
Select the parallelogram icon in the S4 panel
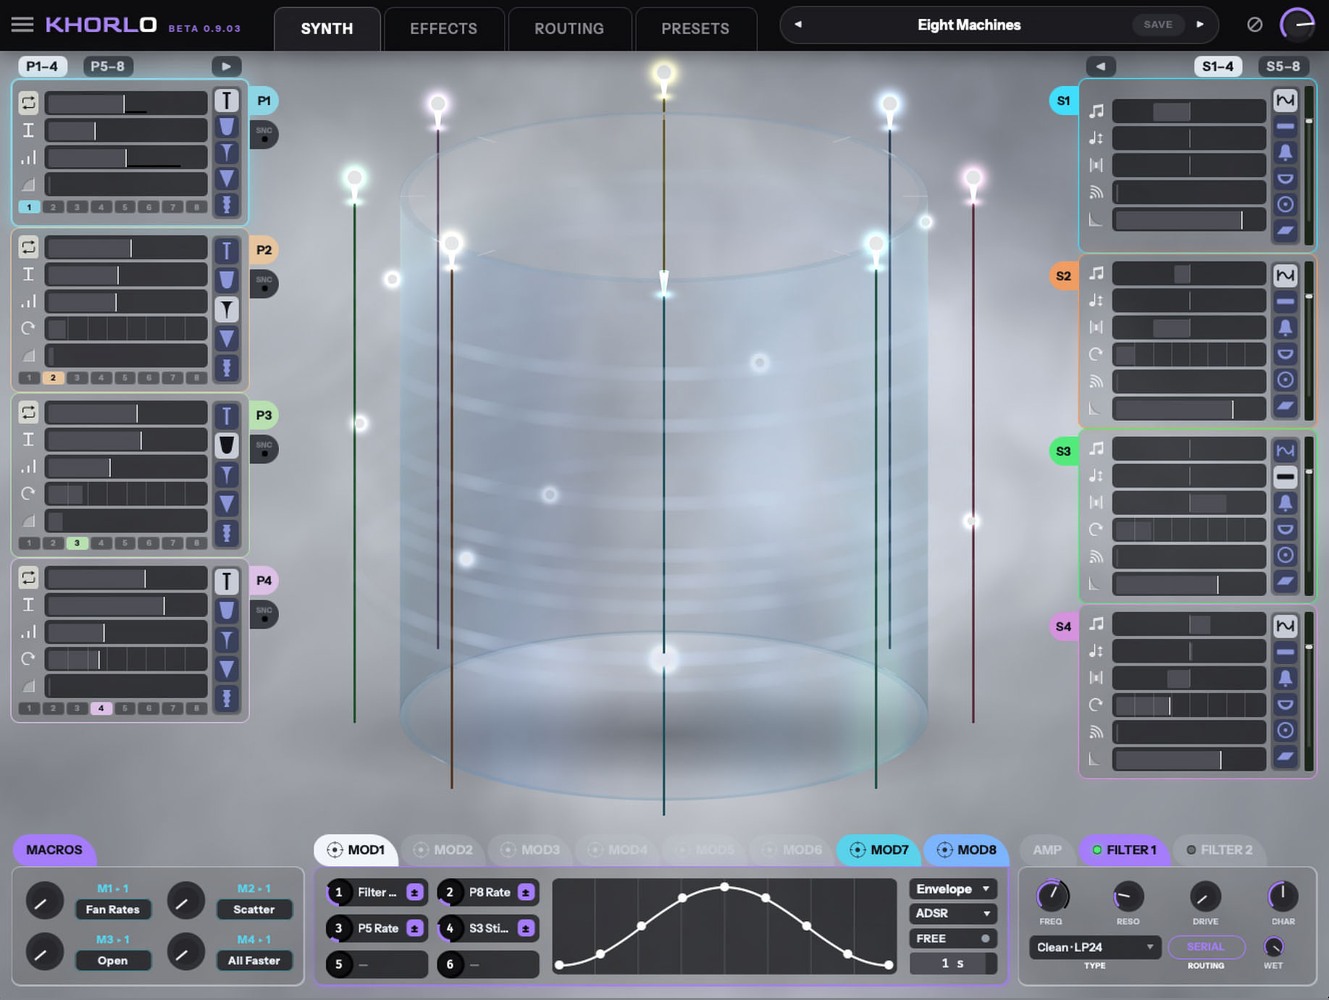1285,756
